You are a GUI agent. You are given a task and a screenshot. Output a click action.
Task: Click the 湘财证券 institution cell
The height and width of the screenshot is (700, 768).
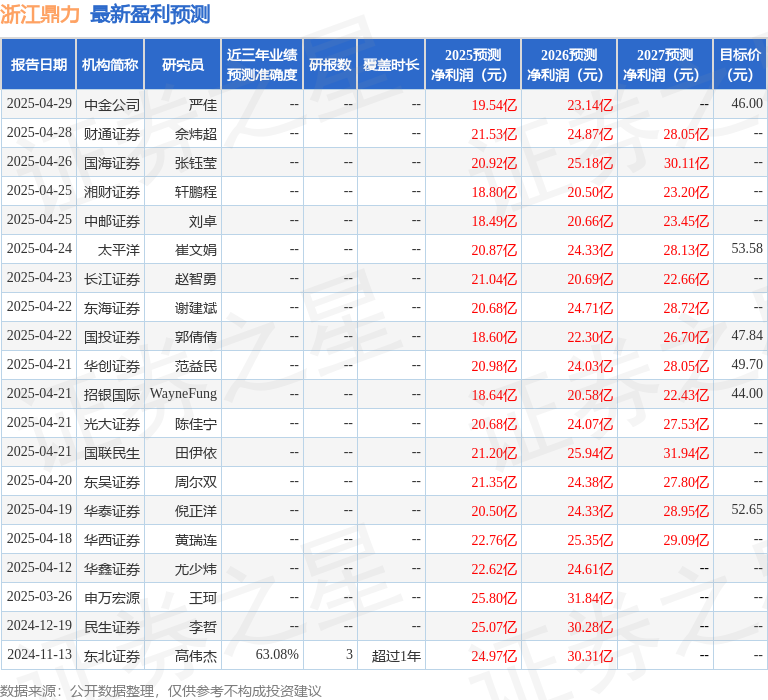pos(112,192)
